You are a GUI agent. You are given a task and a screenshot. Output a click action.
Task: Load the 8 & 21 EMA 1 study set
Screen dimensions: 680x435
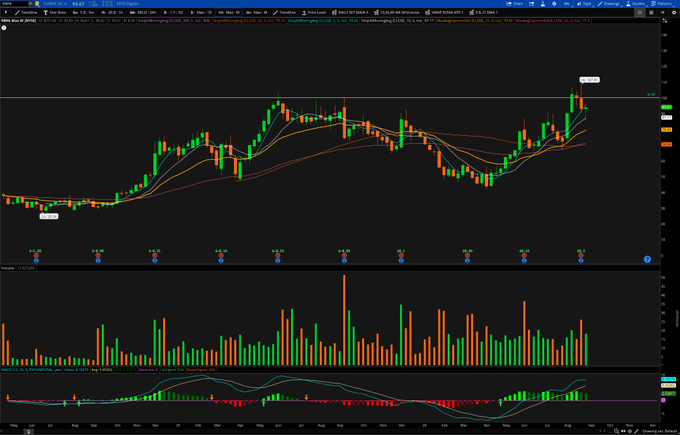pos(483,13)
